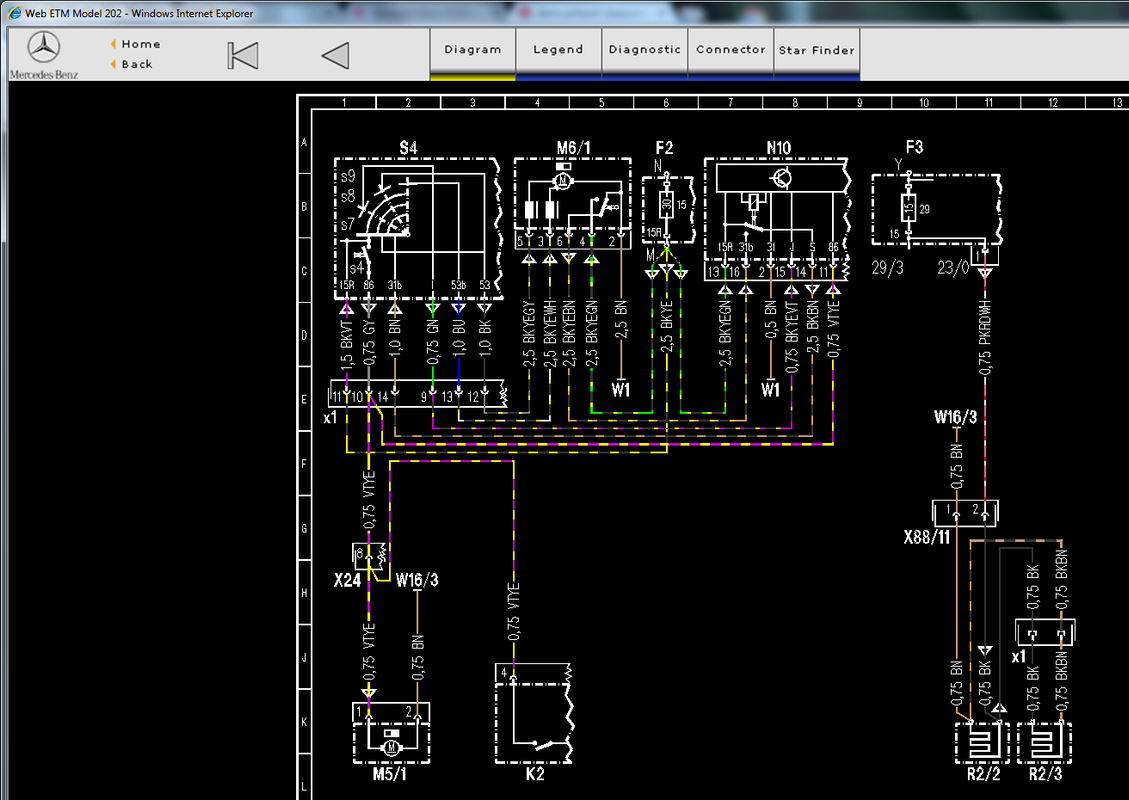
Task: Select the F2 fuse symbol
Action: [x=668, y=209]
